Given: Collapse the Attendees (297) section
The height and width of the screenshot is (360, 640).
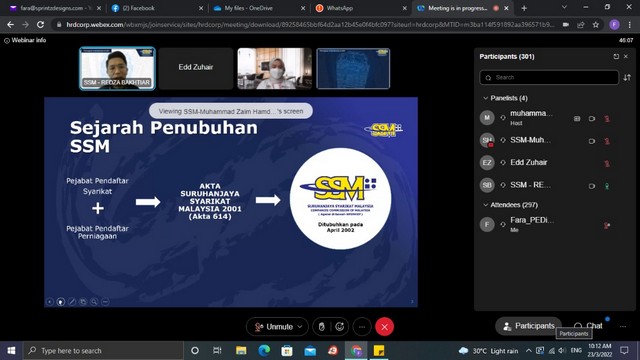Looking at the screenshot, I should pos(485,205).
